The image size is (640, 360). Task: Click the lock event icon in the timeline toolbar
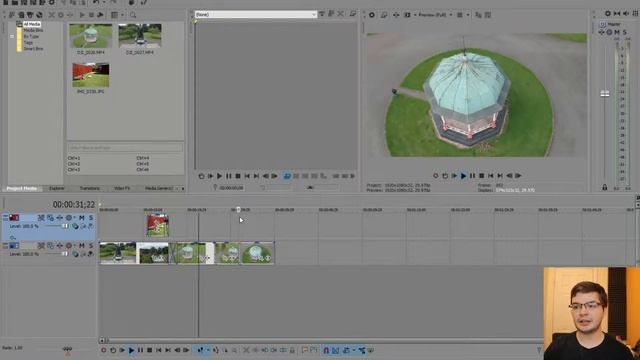[292, 350]
